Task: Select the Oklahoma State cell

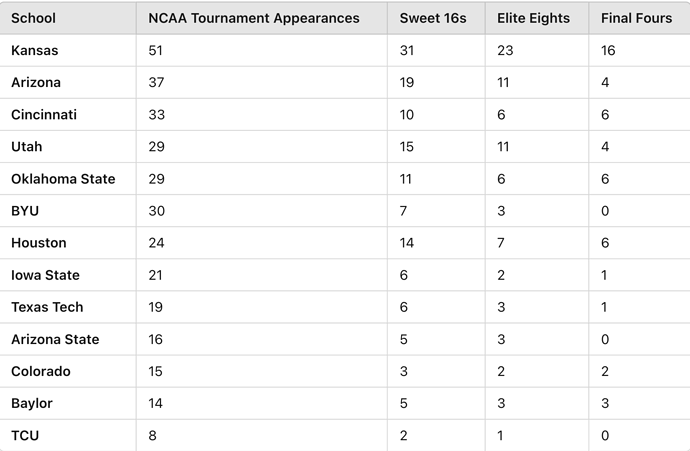Action: (x=63, y=179)
